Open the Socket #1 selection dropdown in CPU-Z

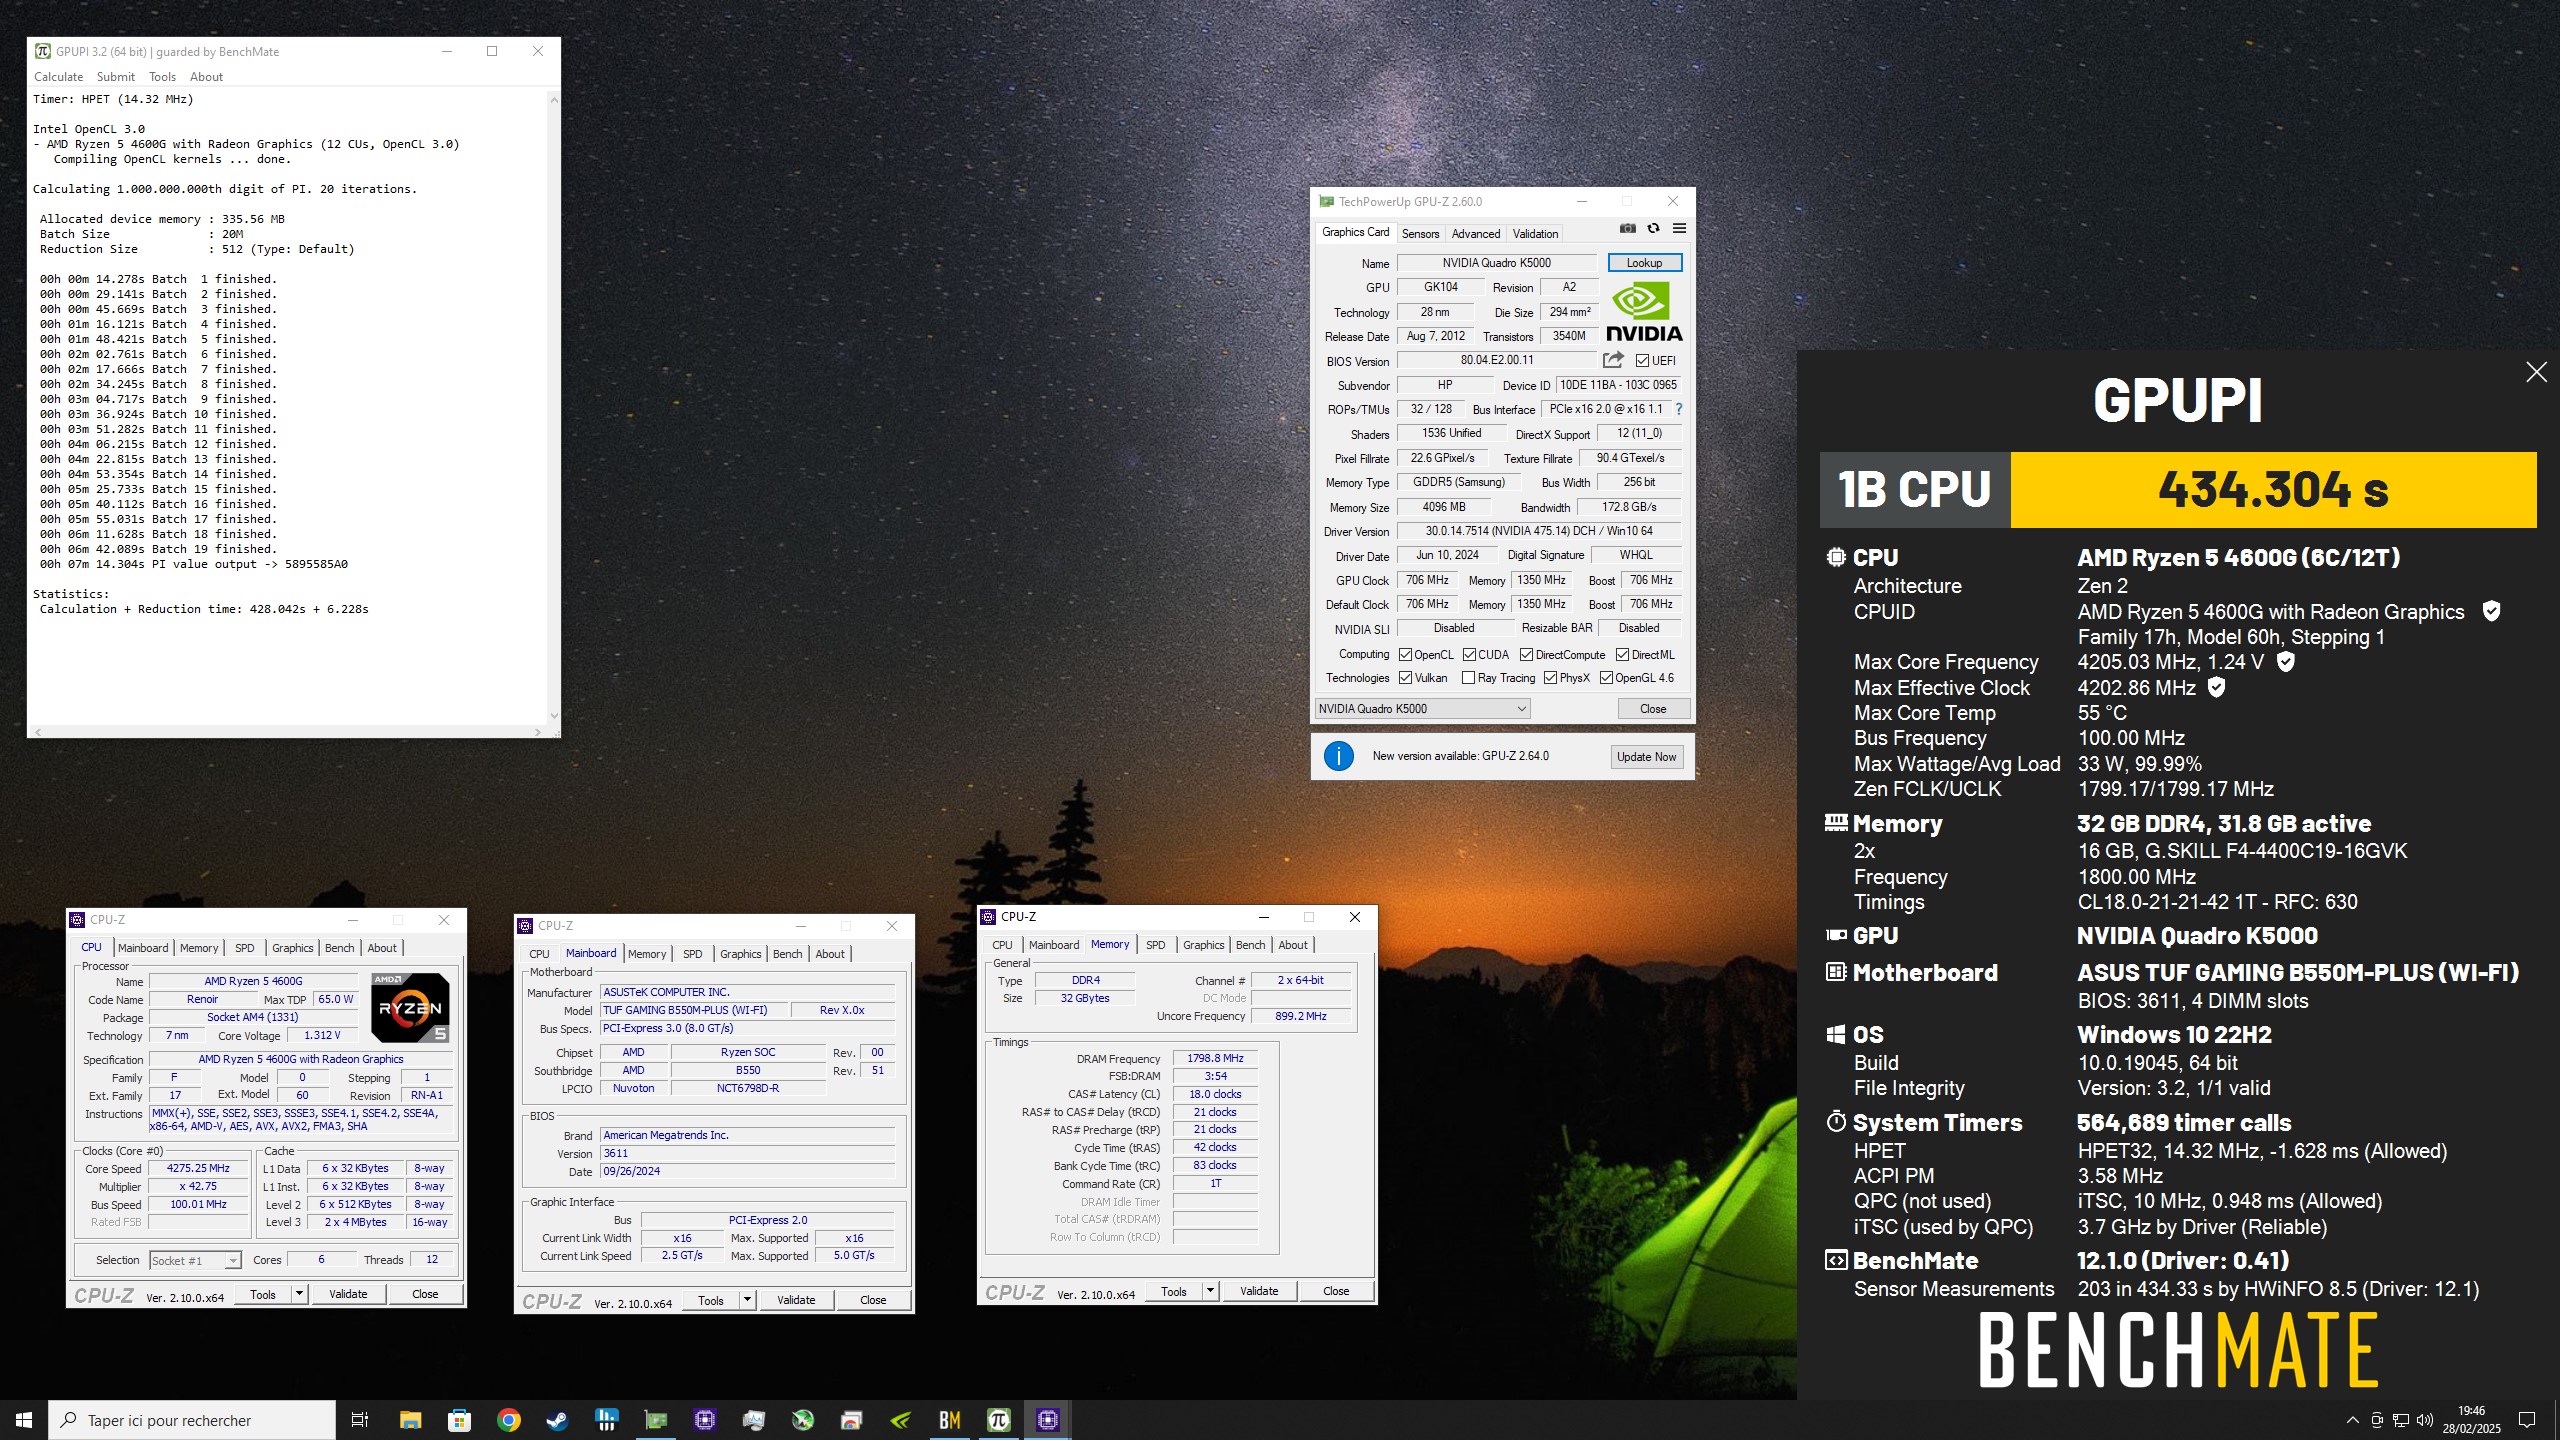pyautogui.click(x=195, y=1261)
